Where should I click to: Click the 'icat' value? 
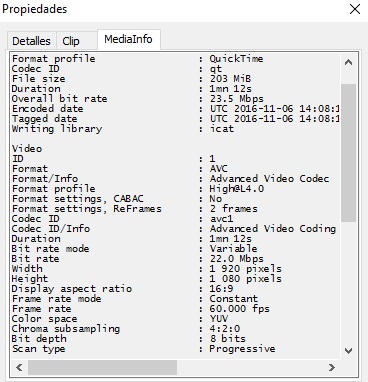222,129
